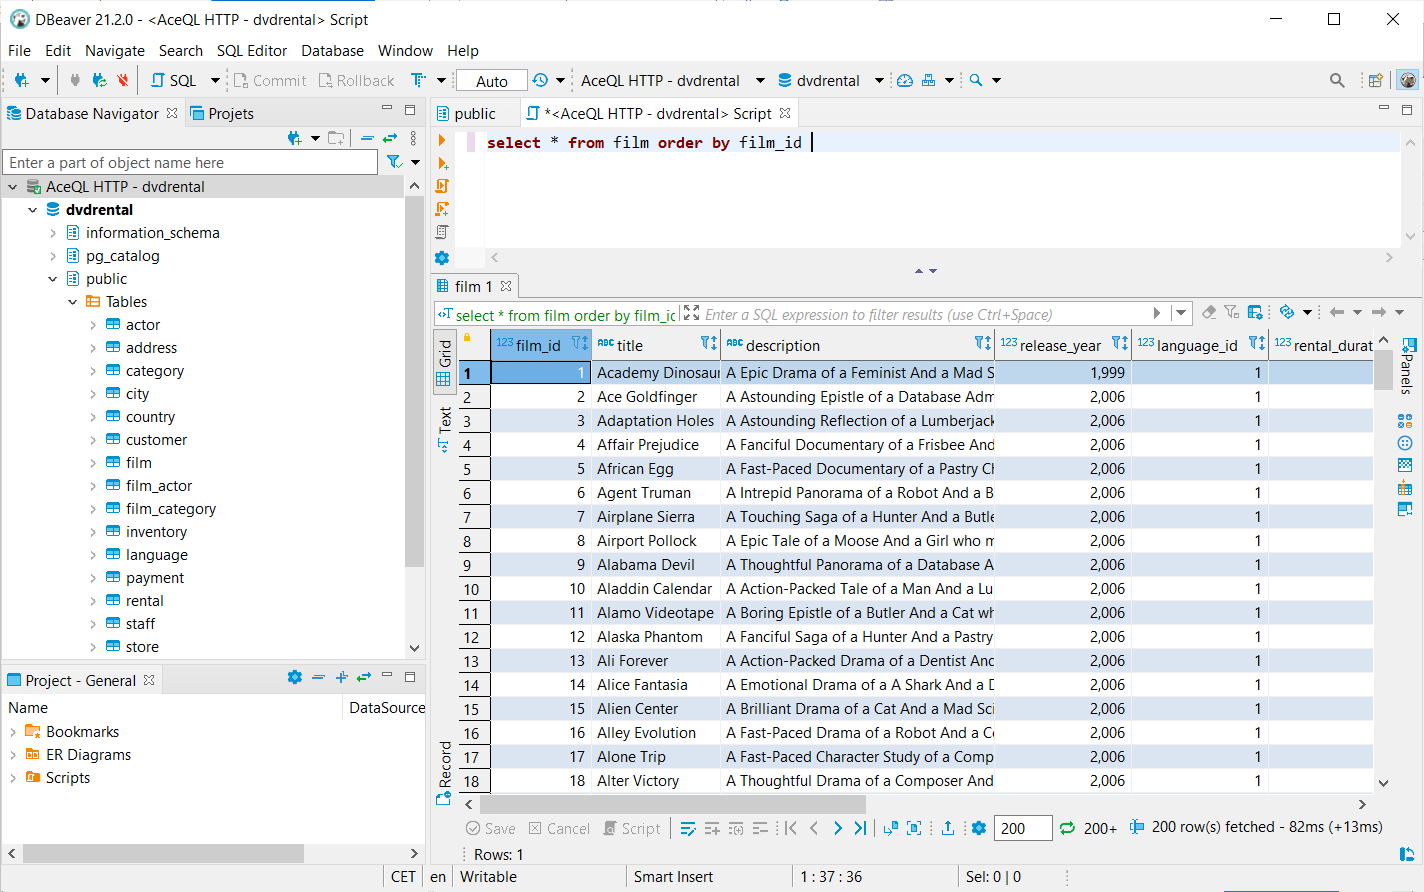Click the execute SQL statement arrow icon
The width and height of the screenshot is (1424, 892).
pos(442,141)
